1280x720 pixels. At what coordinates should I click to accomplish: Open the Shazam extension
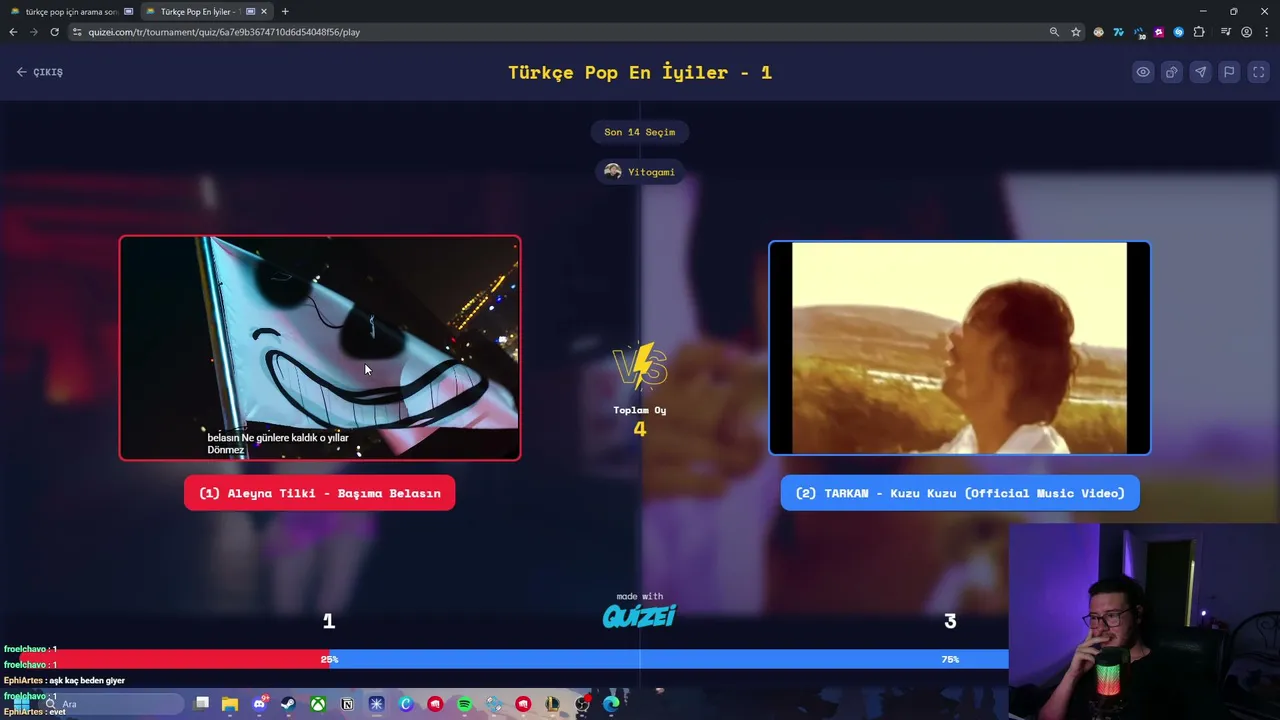pyautogui.click(x=1179, y=32)
